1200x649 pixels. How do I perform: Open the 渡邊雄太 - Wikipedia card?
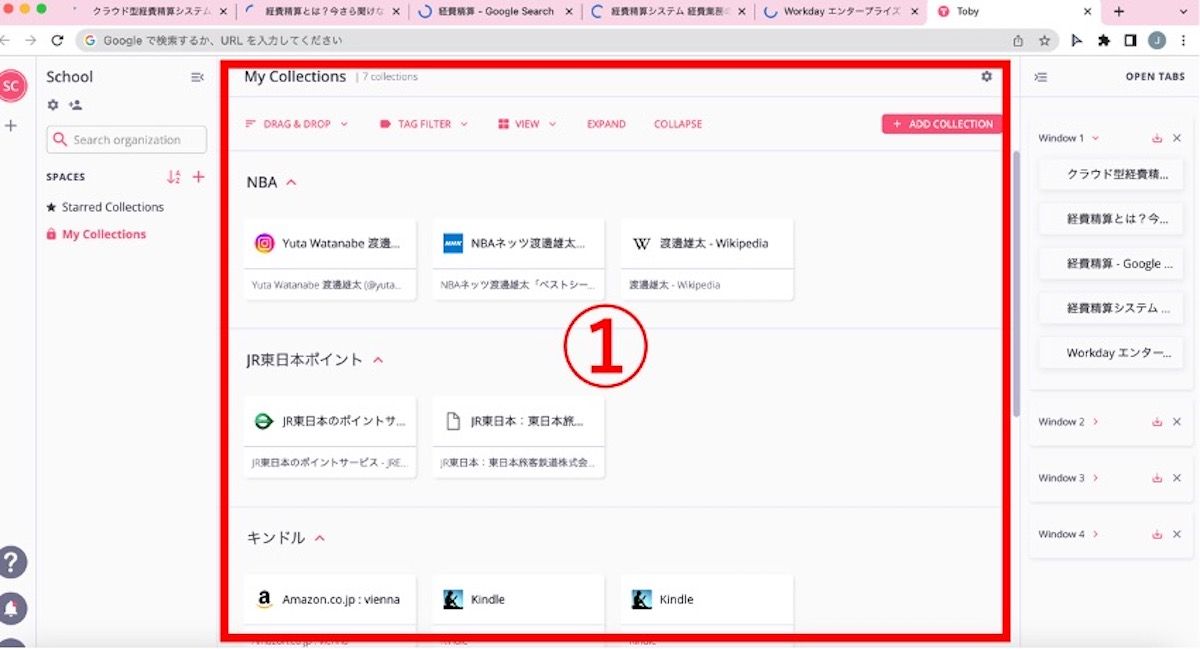click(707, 259)
